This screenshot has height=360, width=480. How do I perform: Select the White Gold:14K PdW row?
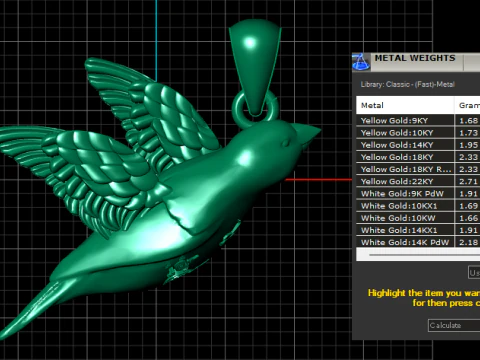(x=418, y=242)
